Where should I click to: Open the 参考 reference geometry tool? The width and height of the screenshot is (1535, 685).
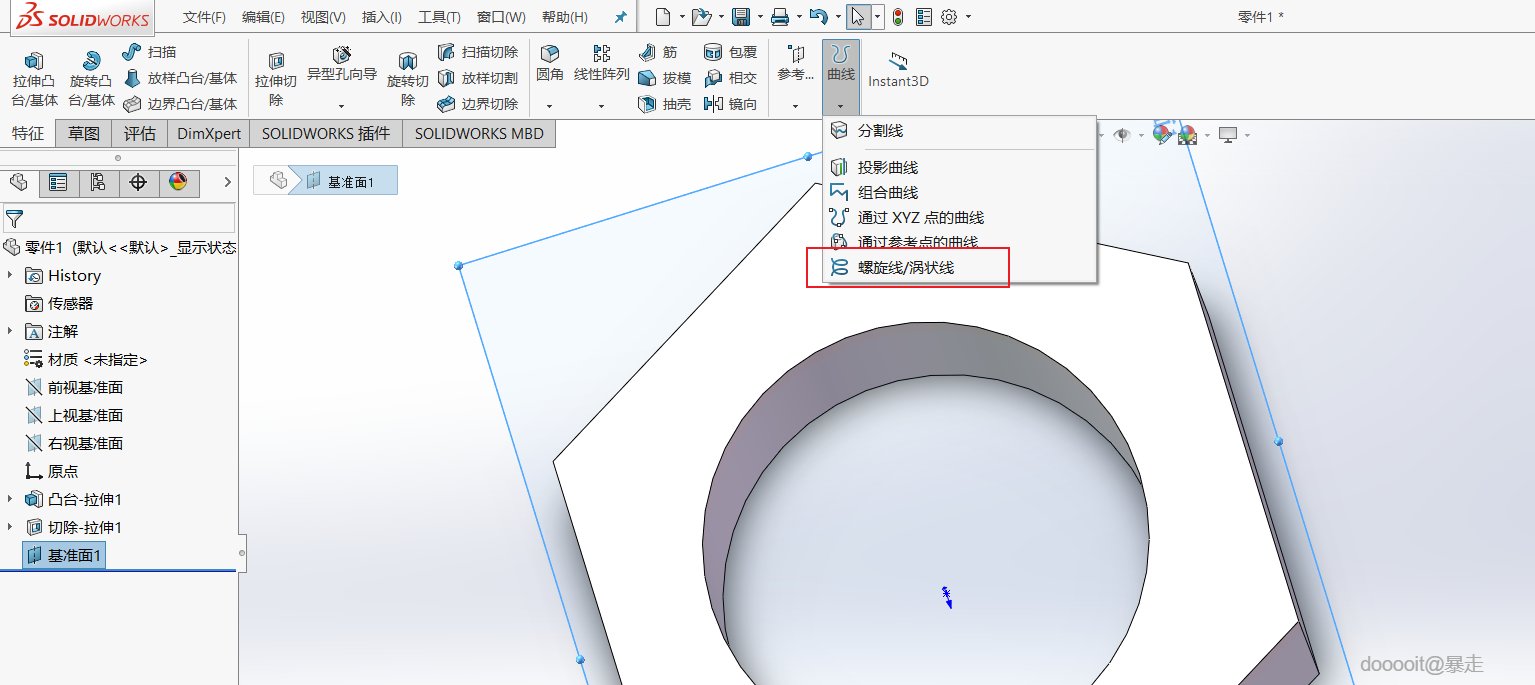(796, 64)
